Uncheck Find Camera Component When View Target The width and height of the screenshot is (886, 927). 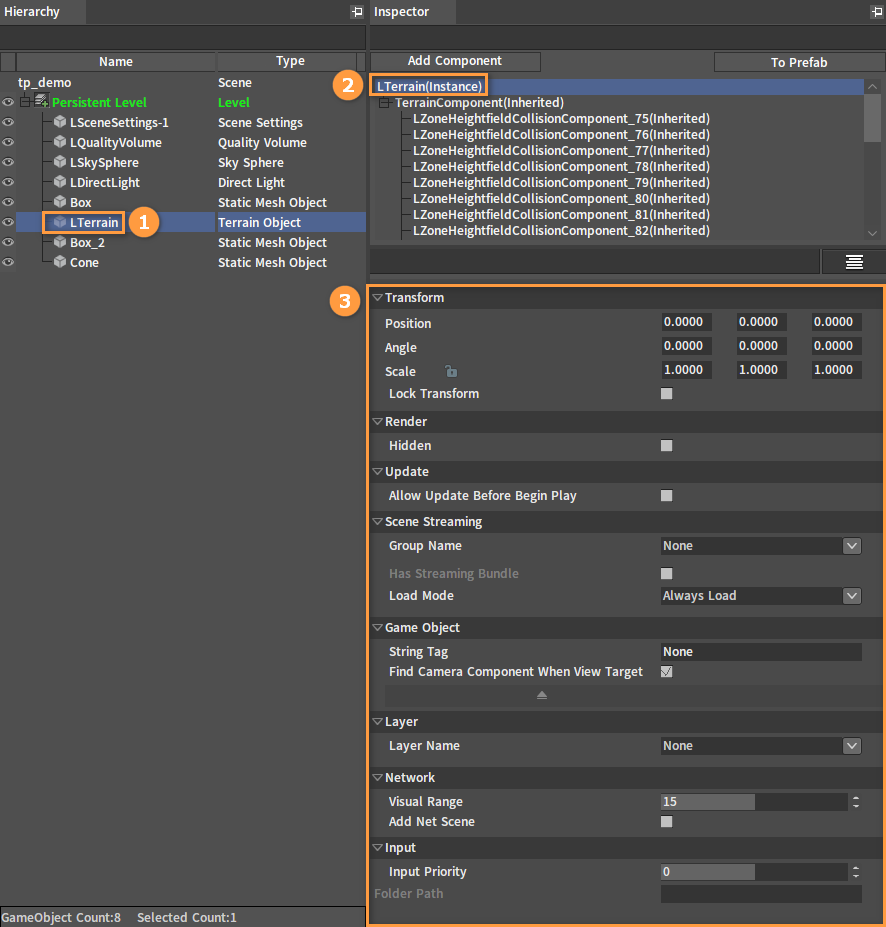pos(667,672)
